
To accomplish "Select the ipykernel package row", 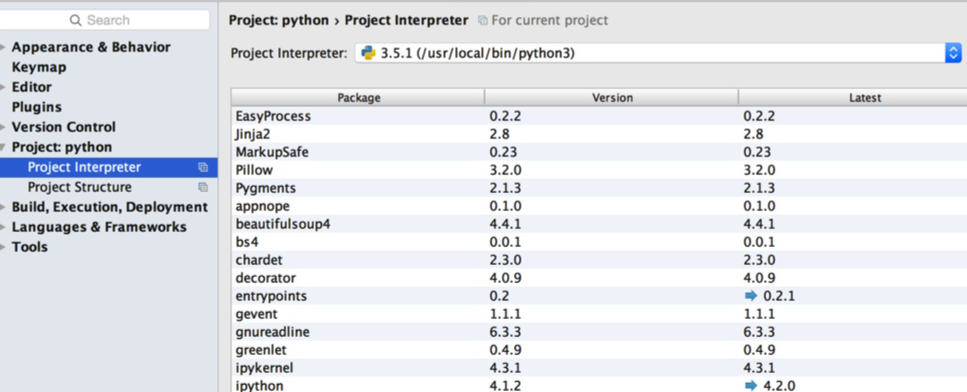I will (599, 368).
